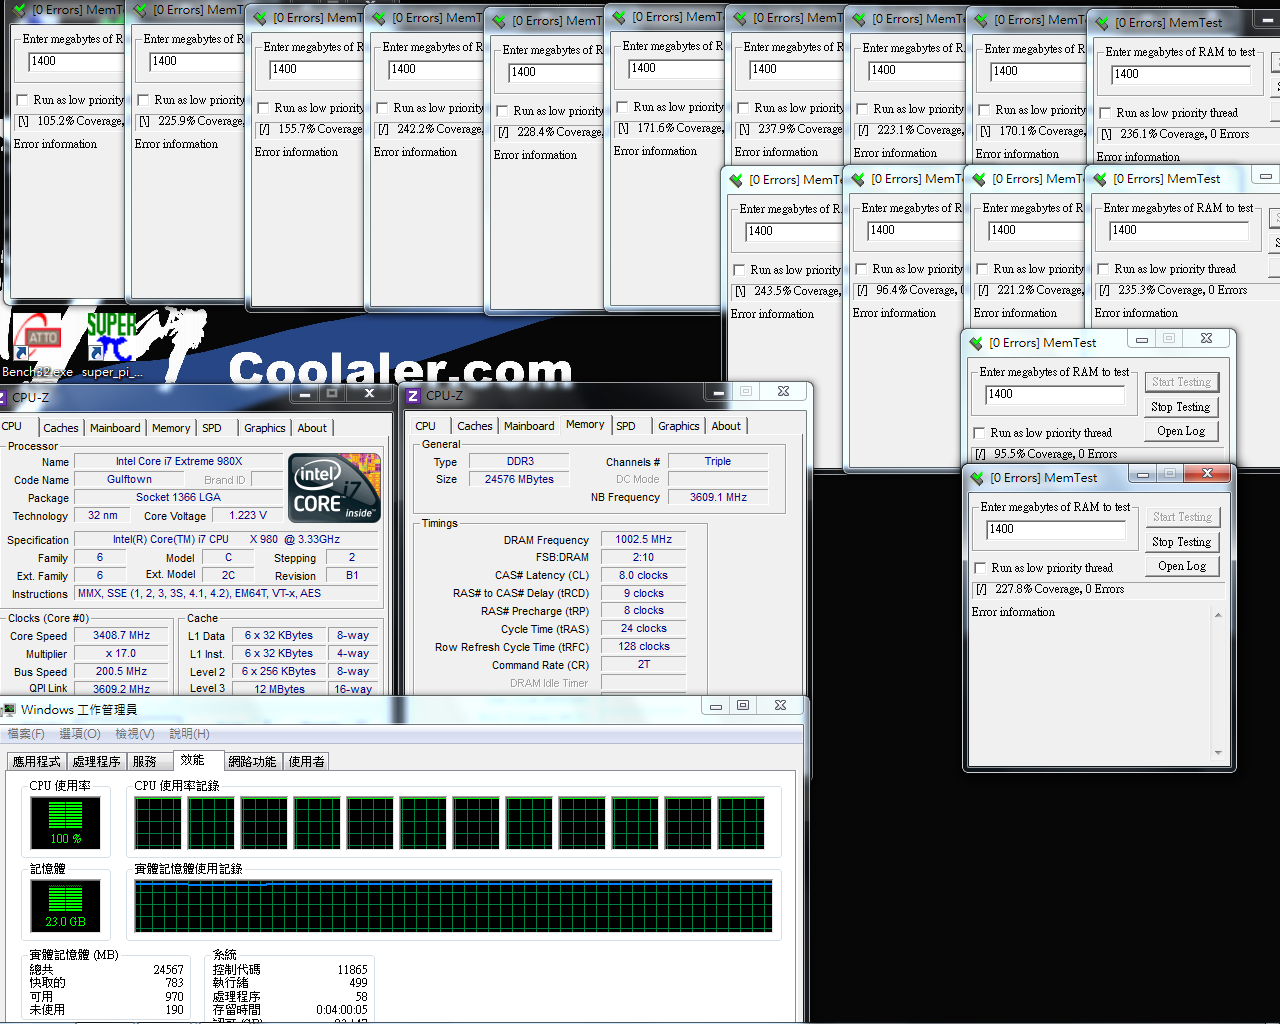The height and width of the screenshot is (1024, 1280).
Task: Click DRAM Frequency value 1002.5 MHz
Action: coord(643,540)
